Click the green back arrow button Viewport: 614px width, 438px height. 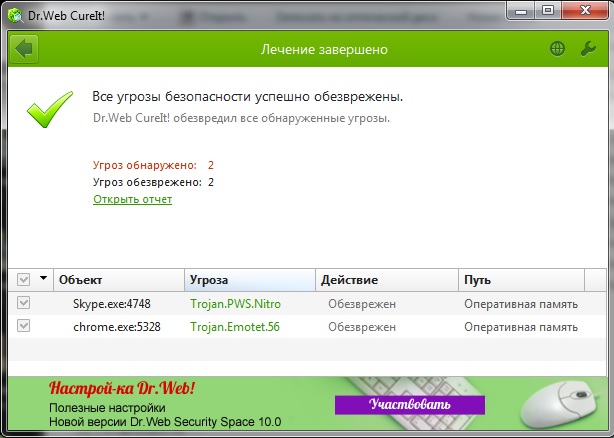(24, 49)
